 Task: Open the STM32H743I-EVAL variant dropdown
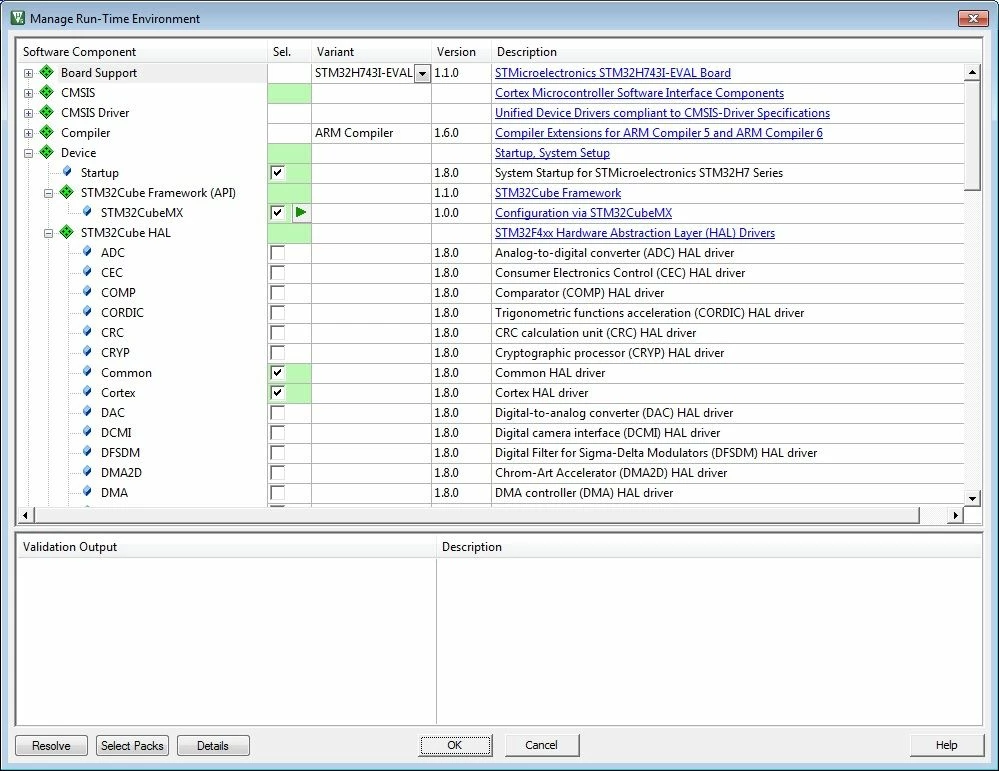pos(422,73)
